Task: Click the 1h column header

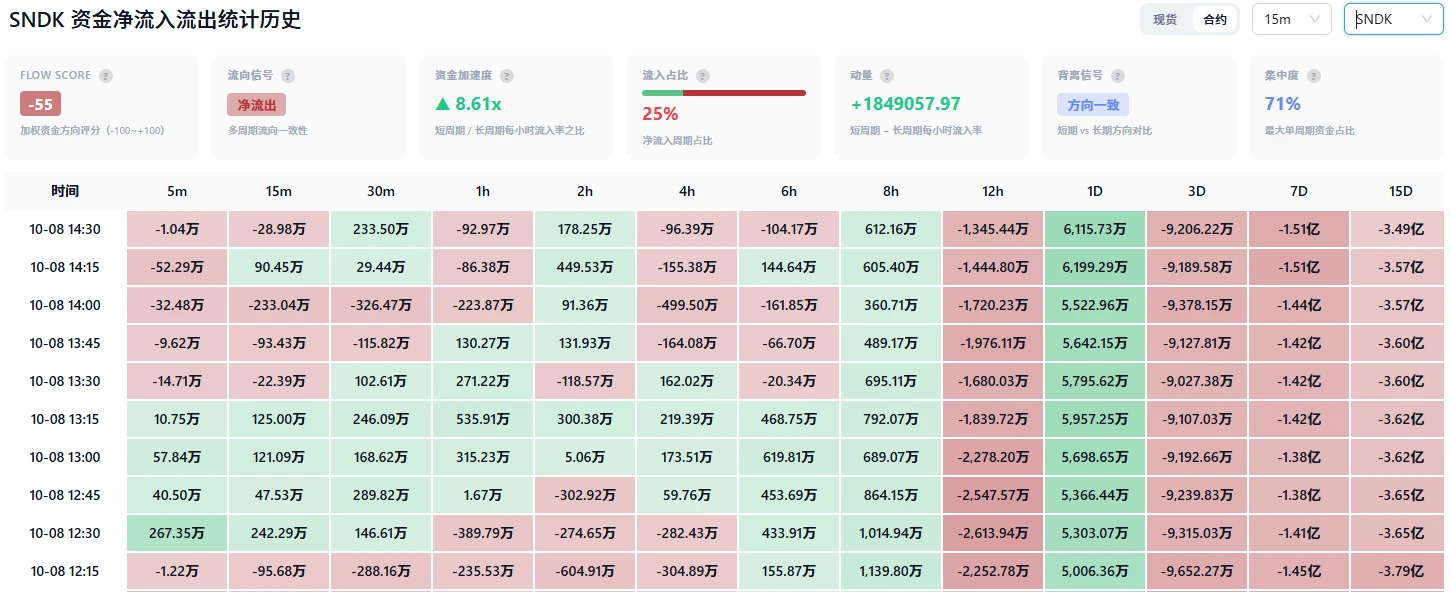Action: 483,191
